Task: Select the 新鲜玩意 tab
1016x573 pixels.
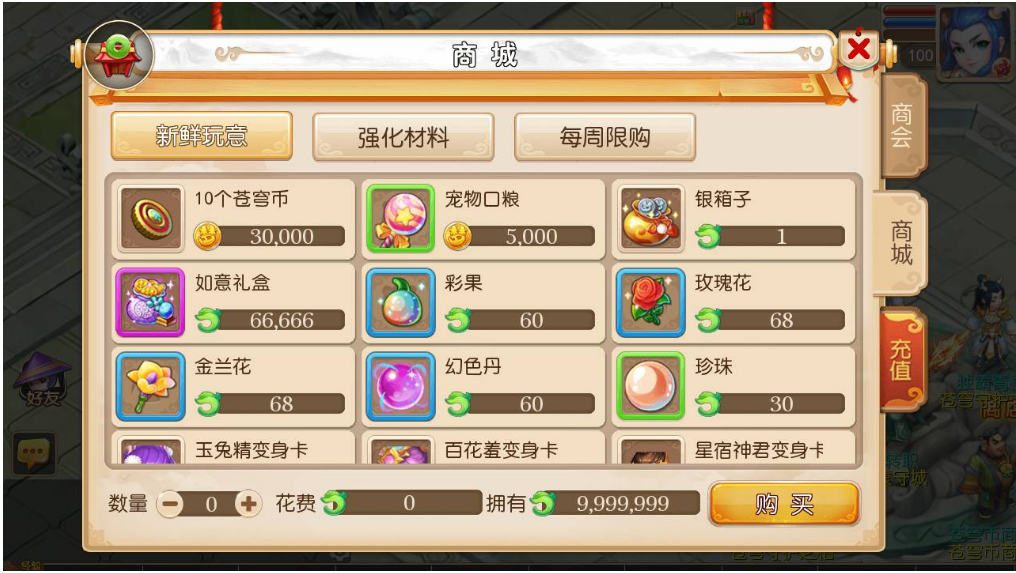Action: tap(202, 136)
